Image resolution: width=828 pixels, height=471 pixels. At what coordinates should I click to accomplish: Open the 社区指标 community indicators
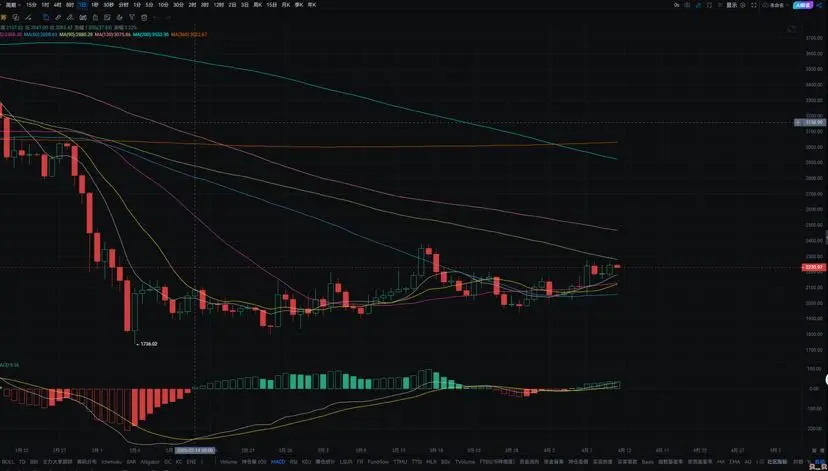click(x=777, y=461)
